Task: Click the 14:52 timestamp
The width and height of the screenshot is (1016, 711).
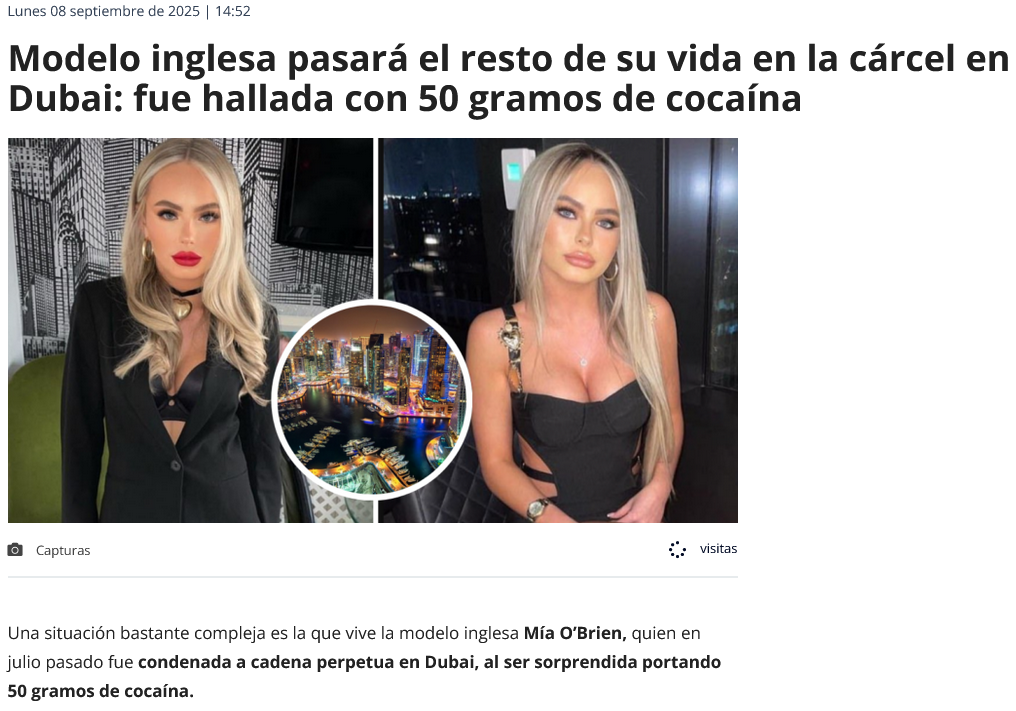Action: 233,11
